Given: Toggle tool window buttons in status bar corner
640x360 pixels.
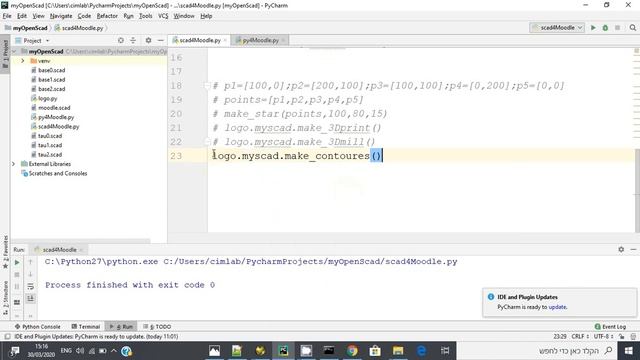Looking at the screenshot, I should tap(7, 337).
